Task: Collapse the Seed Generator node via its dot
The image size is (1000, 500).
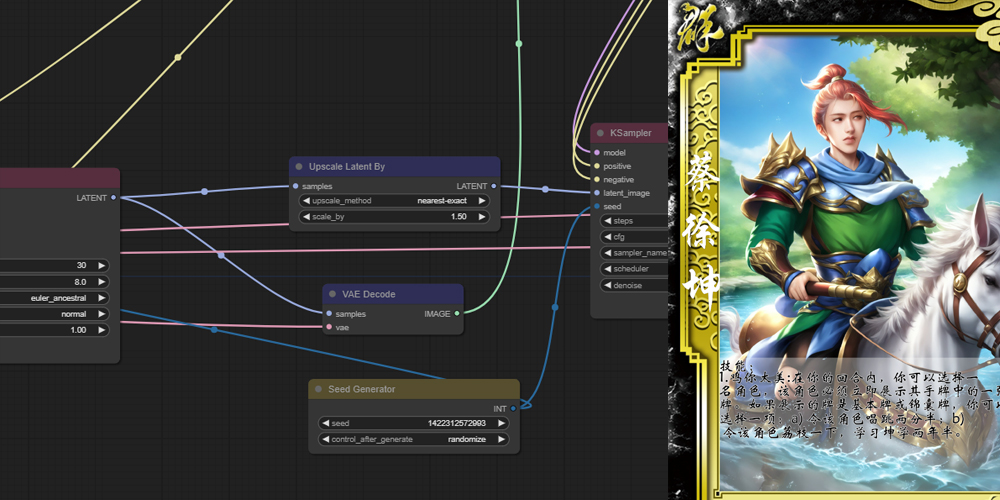Action: click(x=318, y=389)
